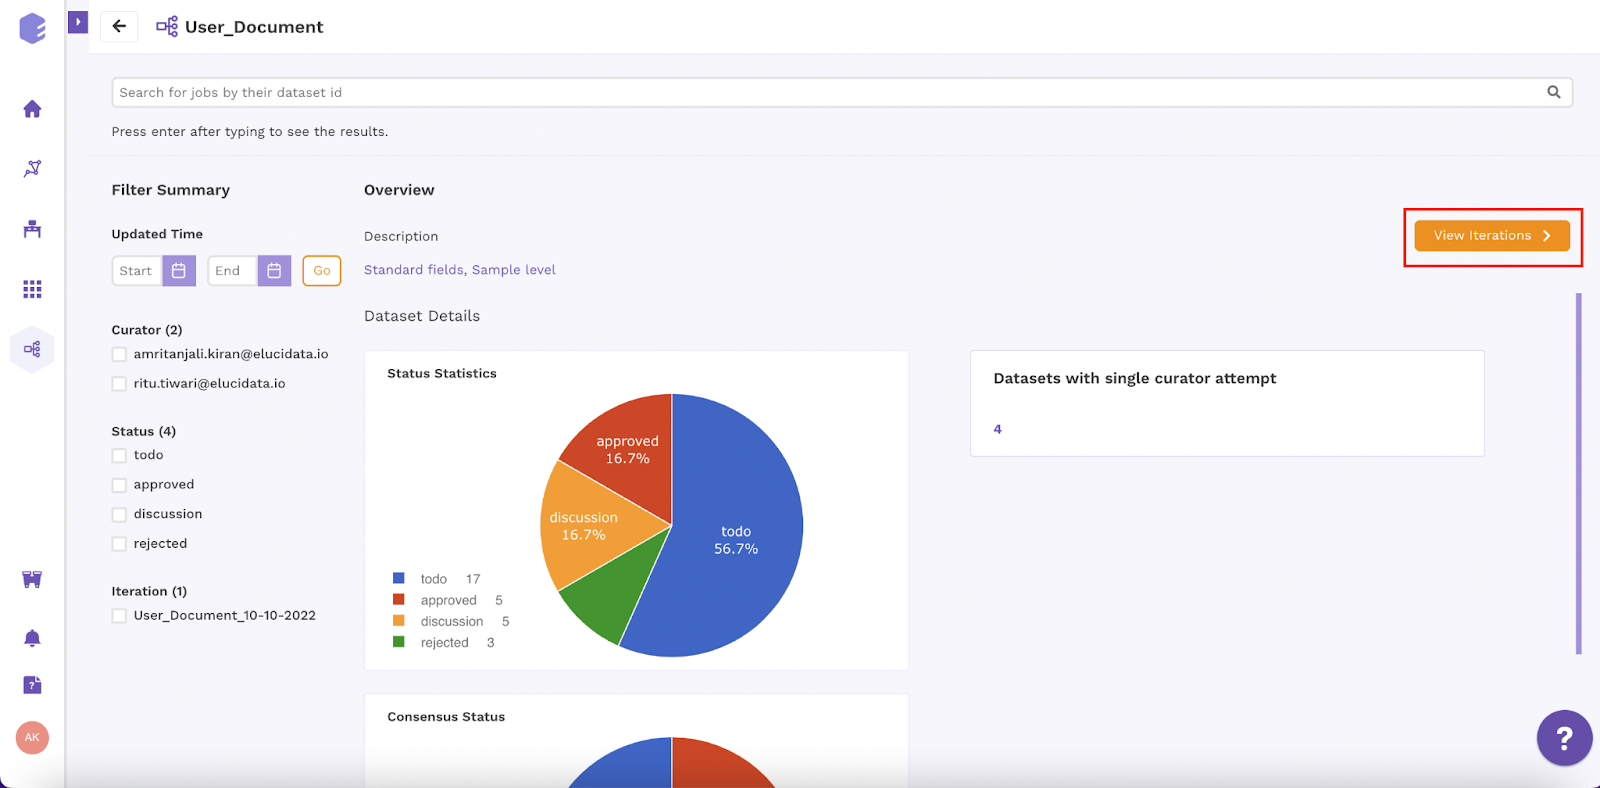Click the search magnifier icon
This screenshot has width=1600, height=788.
(1554, 92)
